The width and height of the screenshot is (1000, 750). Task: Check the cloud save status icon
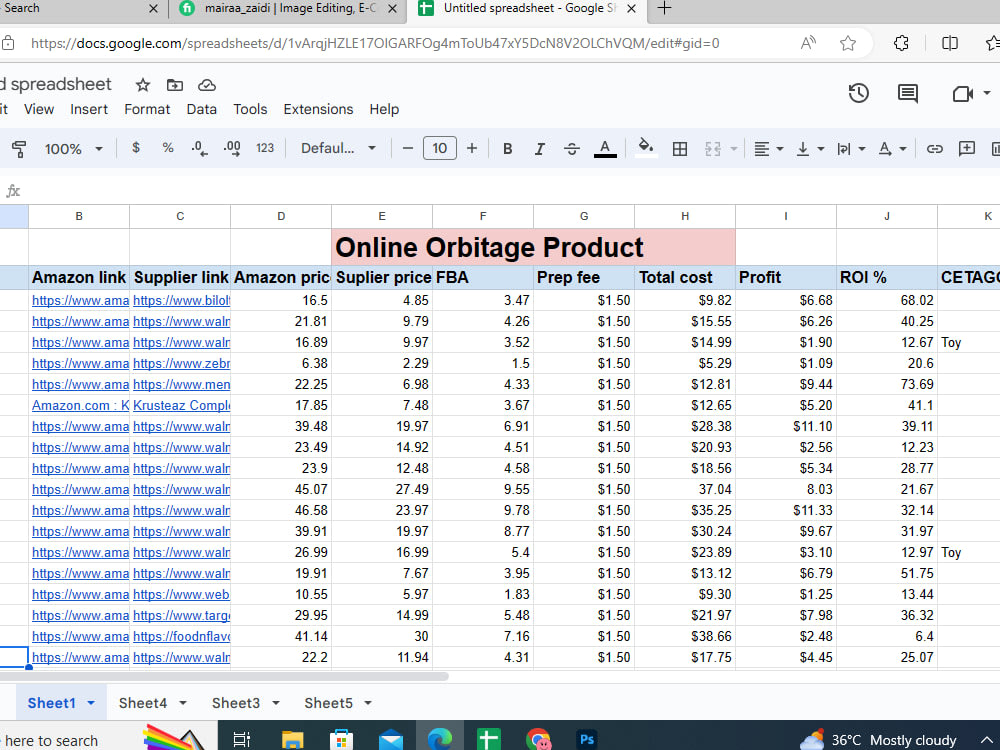(207, 85)
